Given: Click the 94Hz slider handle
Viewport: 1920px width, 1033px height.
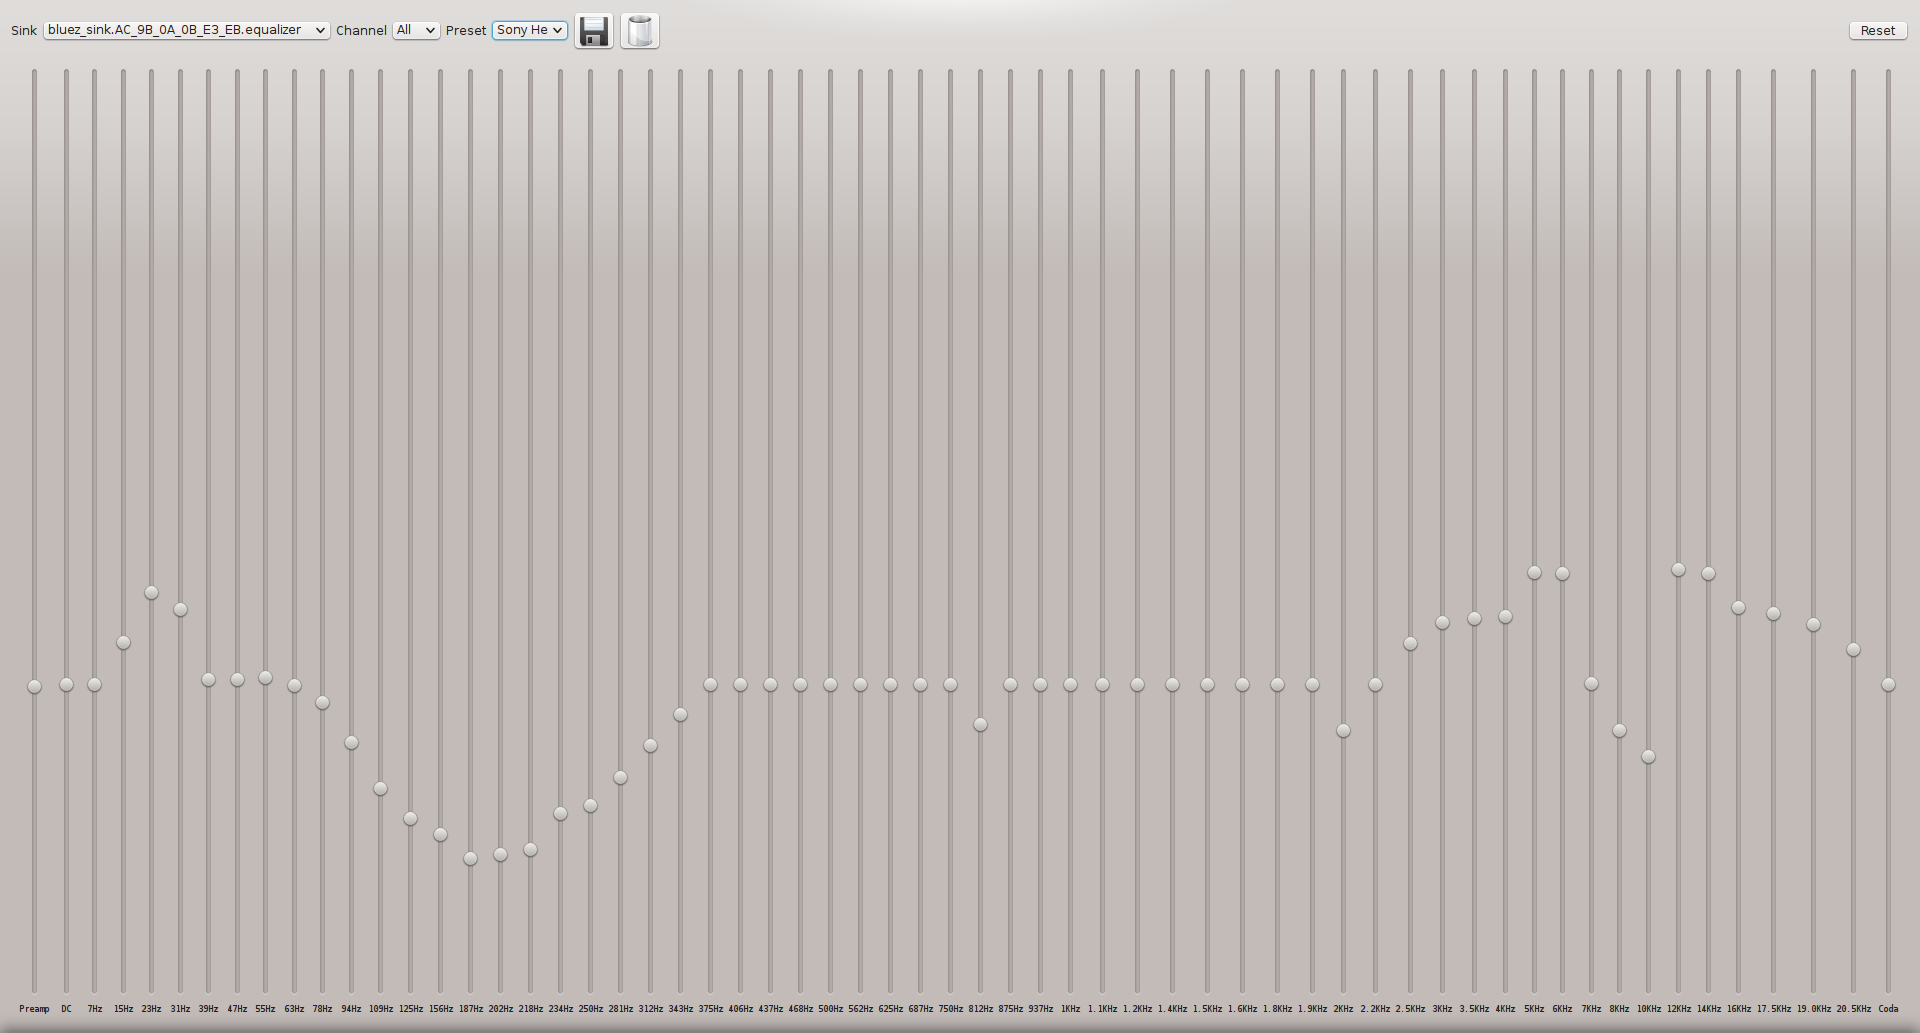Looking at the screenshot, I should [x=351, y=742].
